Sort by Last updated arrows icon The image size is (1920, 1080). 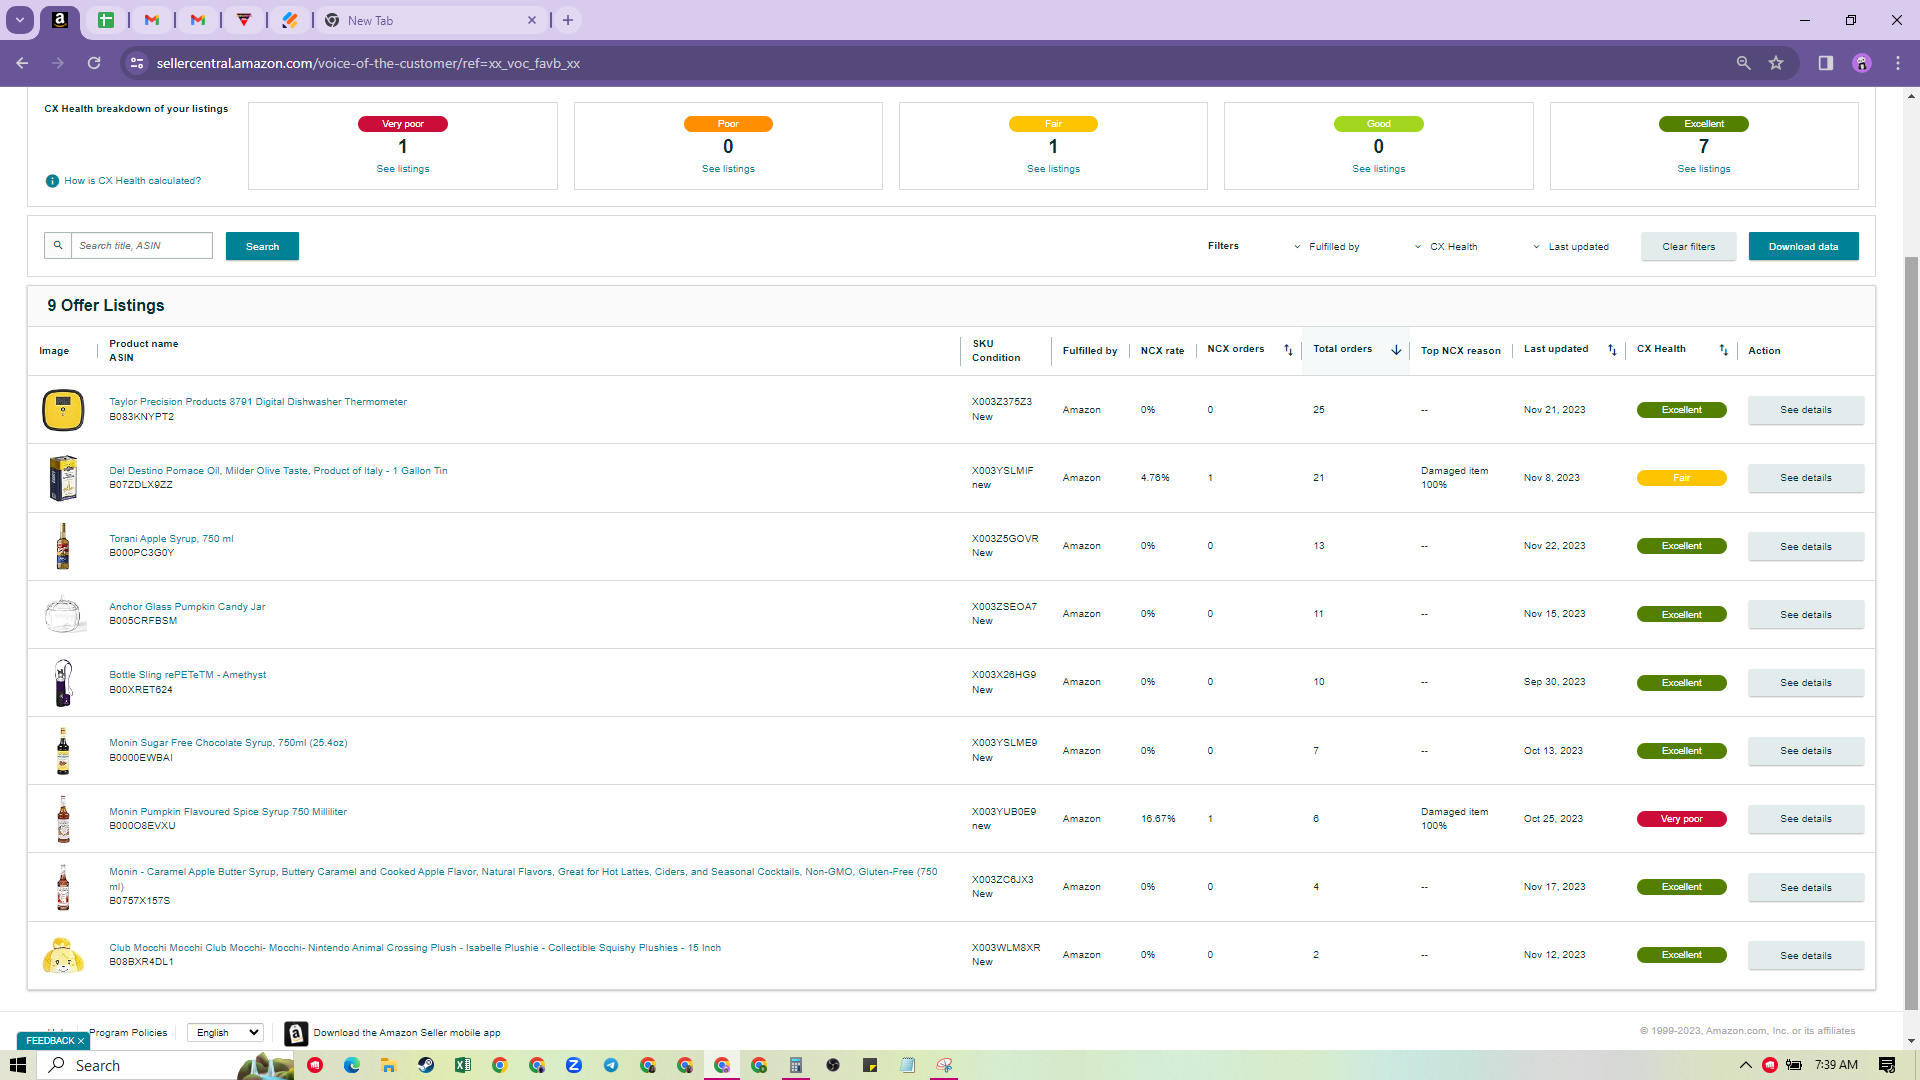1612,350
